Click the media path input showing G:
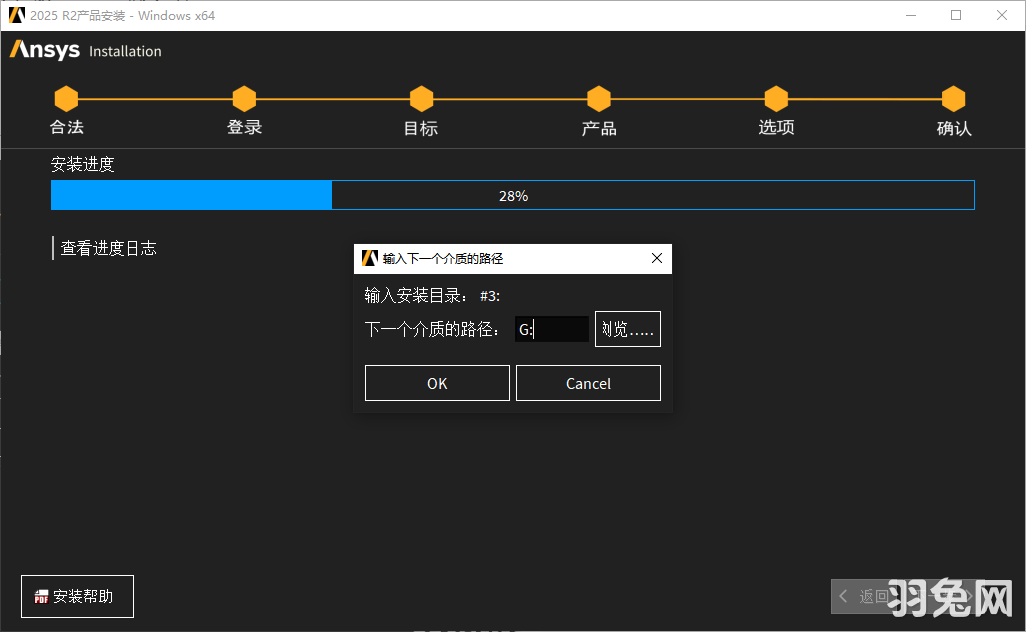Image resolution: width=1026 pixels, height=632 pixels. [x=552, y=328]
